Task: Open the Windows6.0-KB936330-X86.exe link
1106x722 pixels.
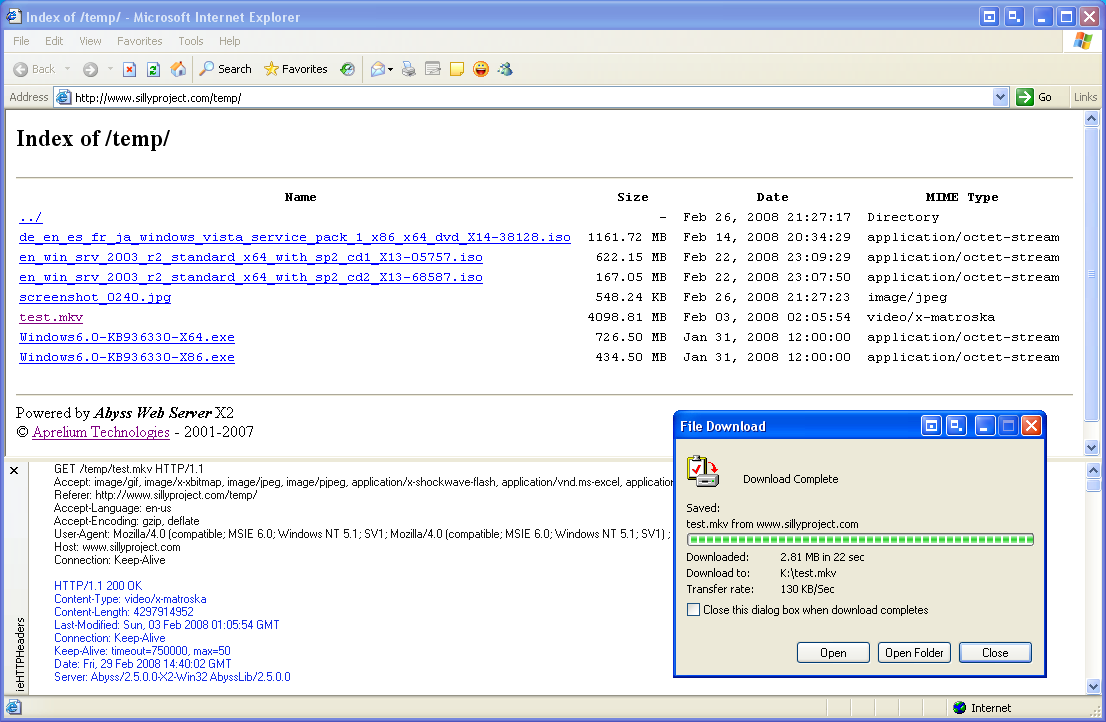Action: point(127,357)
